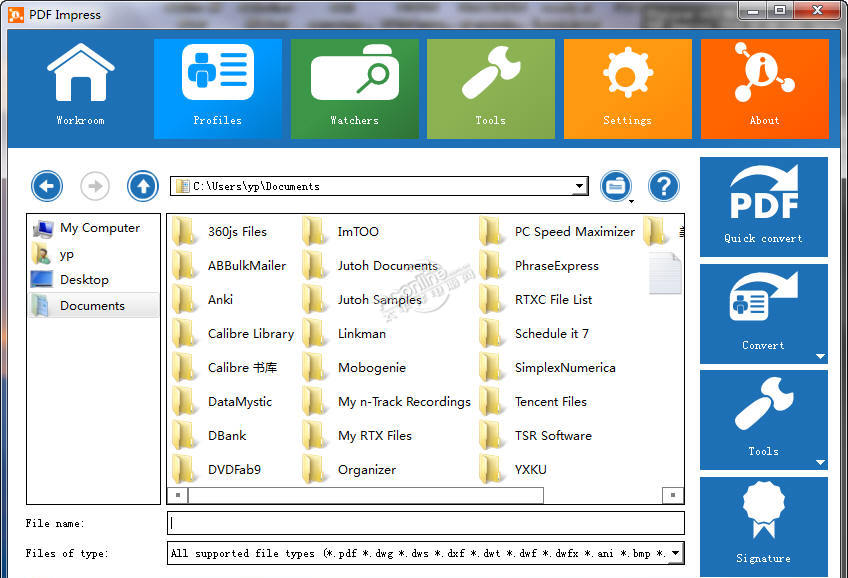This screenshot has height=578, width=848.
Task: Select the Linkman folder
Action: click(x=344, y=334)
